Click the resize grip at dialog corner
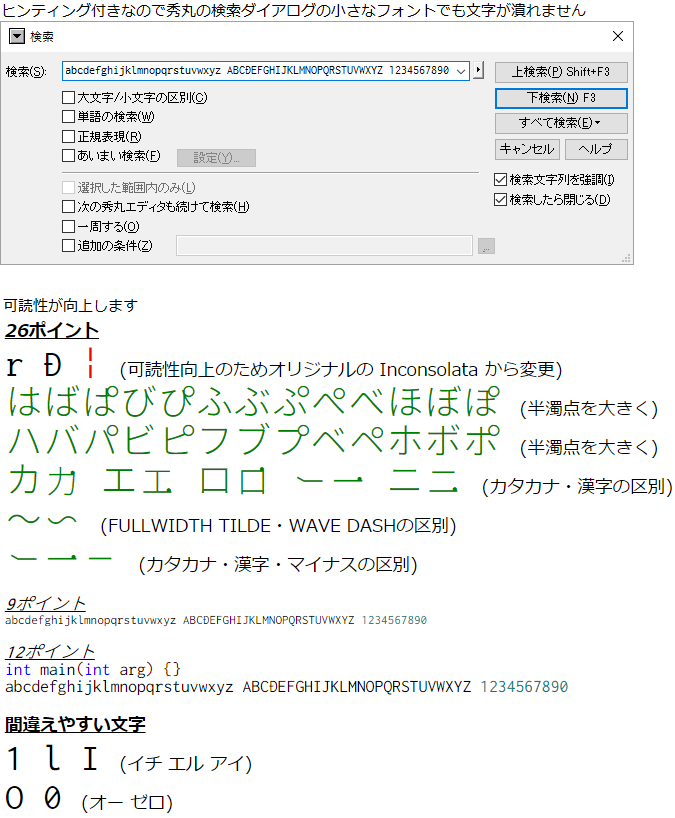The image size is (675, 818). 626,258
